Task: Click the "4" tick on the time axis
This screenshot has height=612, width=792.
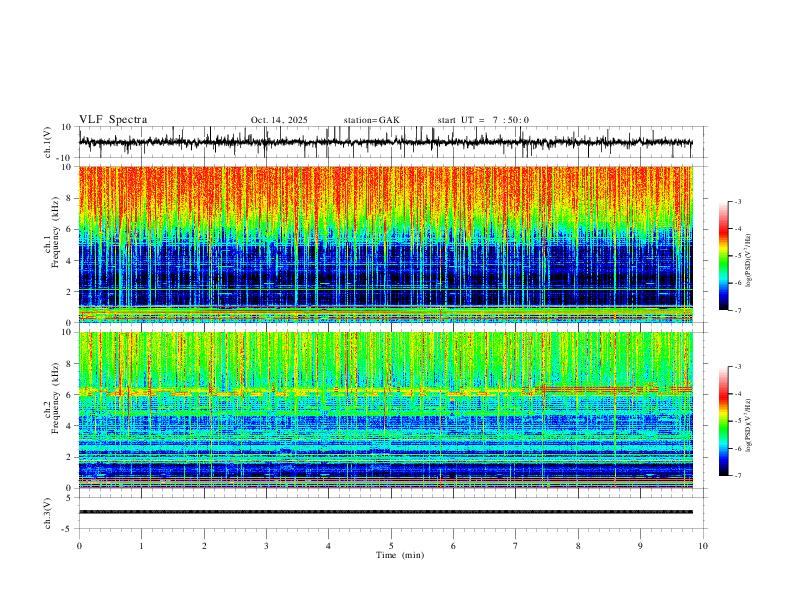Action: 328,546
